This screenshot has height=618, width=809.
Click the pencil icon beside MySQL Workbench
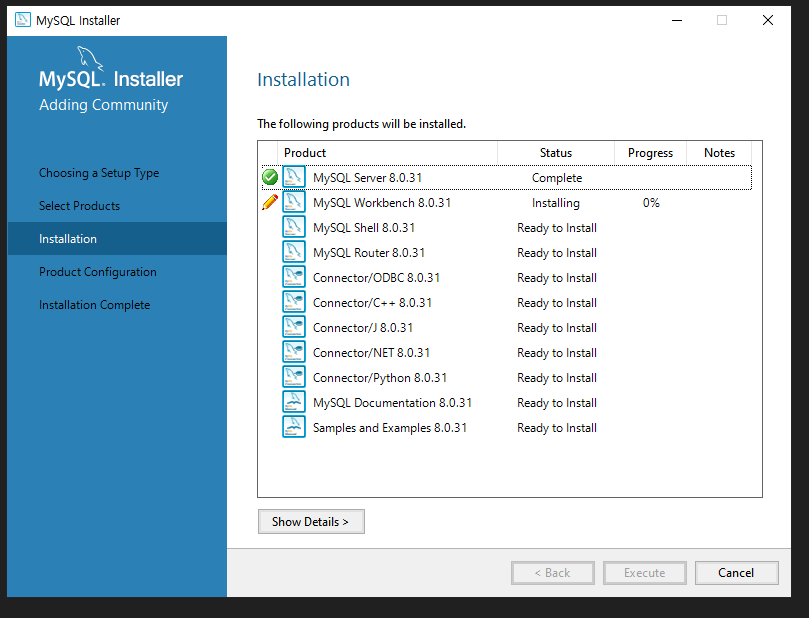click(x=270, y=202)
